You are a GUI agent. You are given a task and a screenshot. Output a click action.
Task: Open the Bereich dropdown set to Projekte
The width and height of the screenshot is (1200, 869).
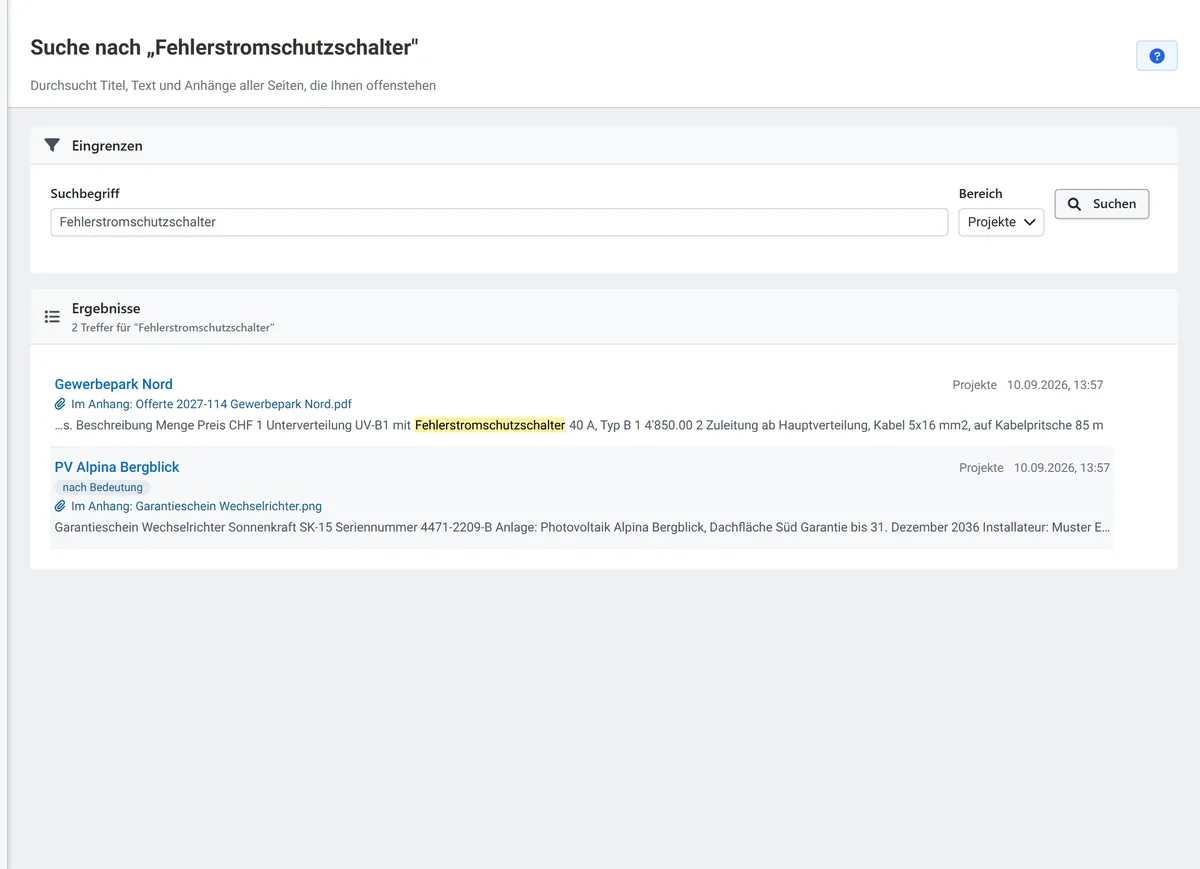pyautogui.click(x=1001, y=222)
